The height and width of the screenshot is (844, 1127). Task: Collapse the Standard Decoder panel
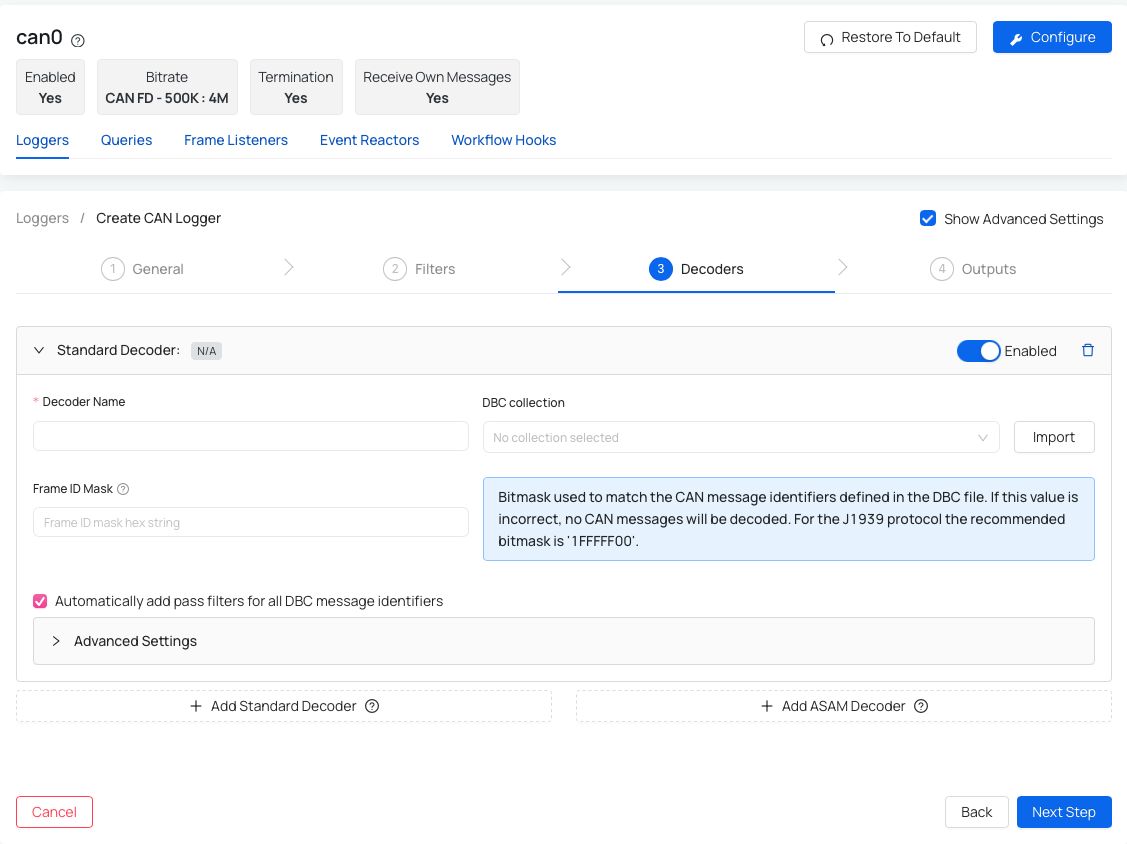click(x=39, y=351)
